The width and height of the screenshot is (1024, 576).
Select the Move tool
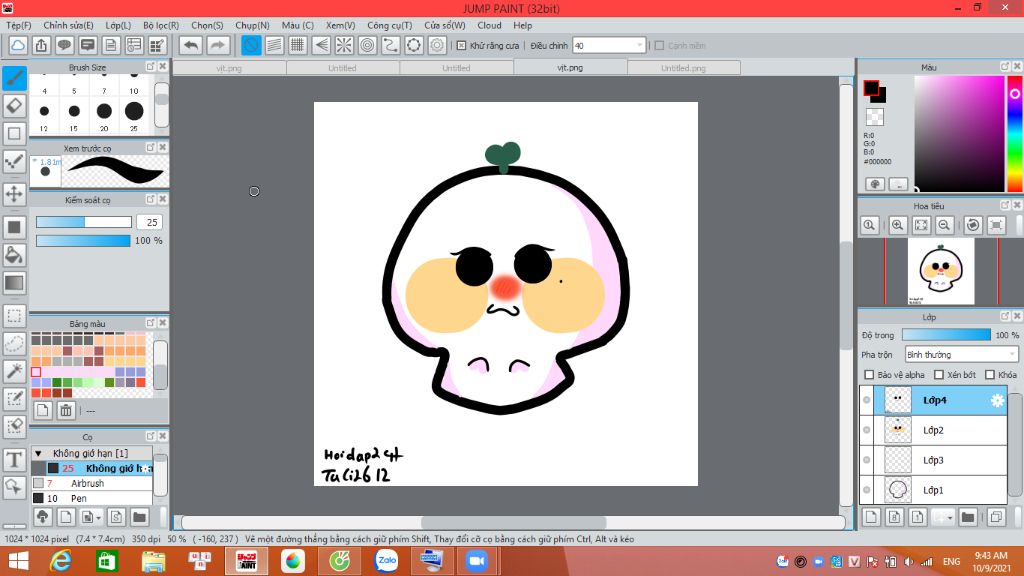click(x=14, y=193)
